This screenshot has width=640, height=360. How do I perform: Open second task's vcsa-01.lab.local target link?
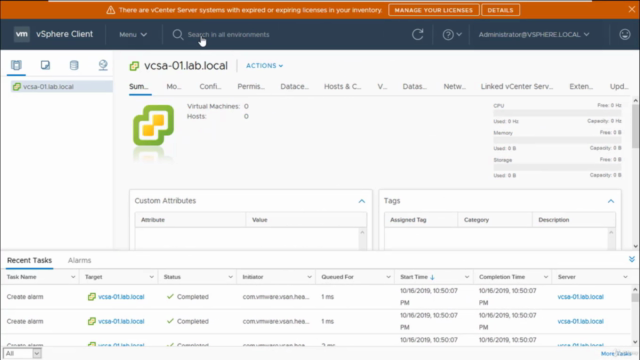click(x=121, y=321)
